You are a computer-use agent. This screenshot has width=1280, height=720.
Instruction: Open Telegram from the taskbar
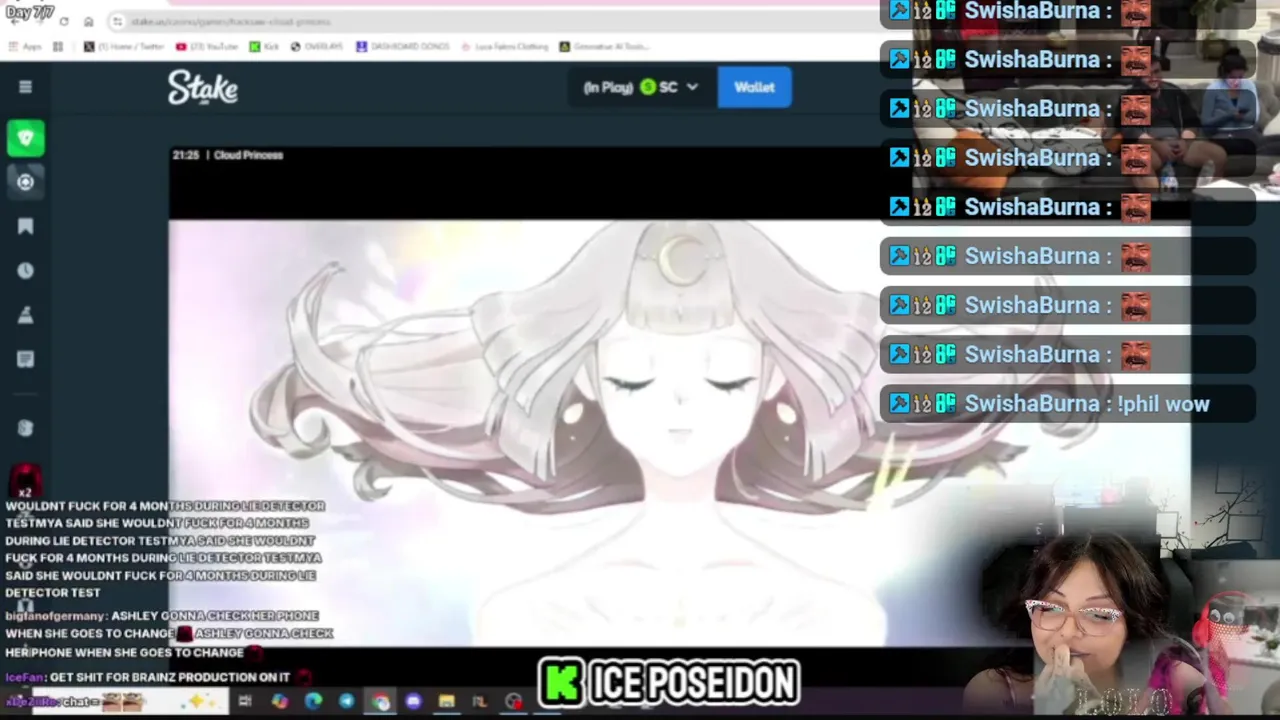point(346,702)
